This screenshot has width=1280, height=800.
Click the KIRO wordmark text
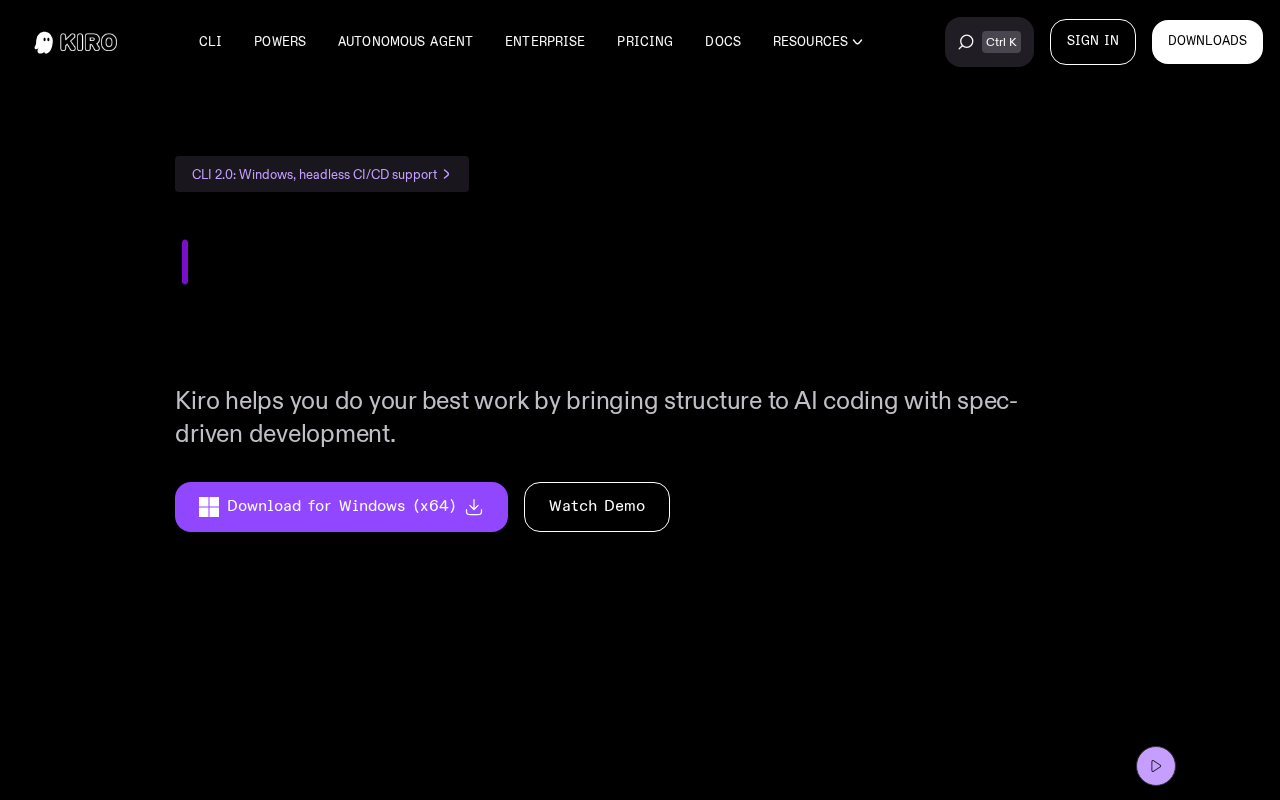click(88, 42)
